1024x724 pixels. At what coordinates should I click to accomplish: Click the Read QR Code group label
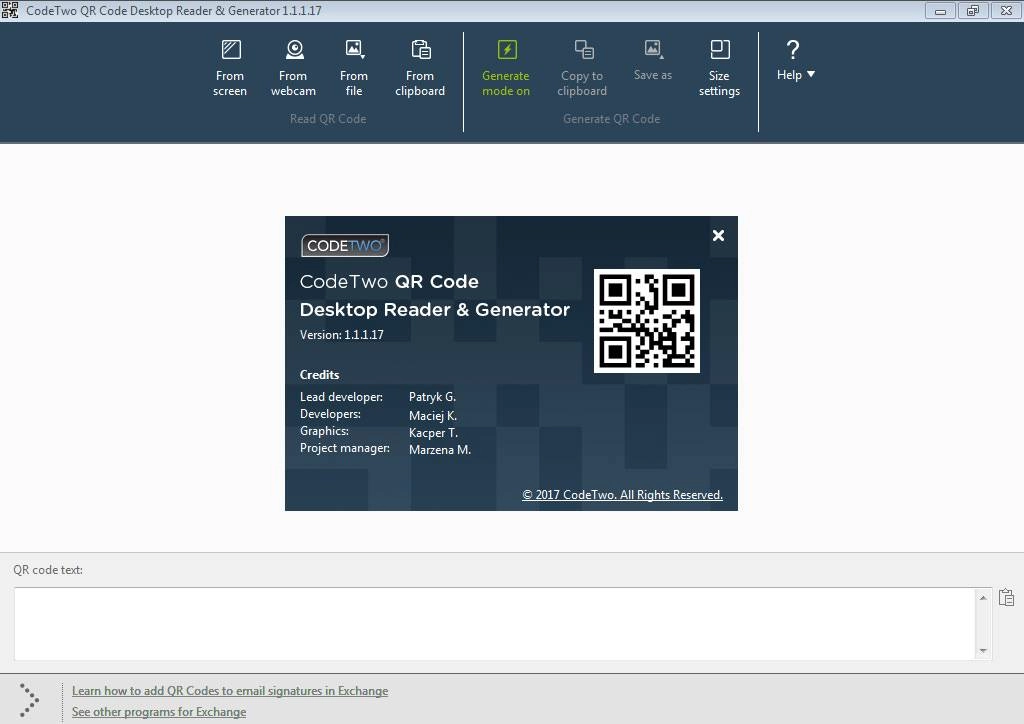pyautogui.click(x=328, y=119)
